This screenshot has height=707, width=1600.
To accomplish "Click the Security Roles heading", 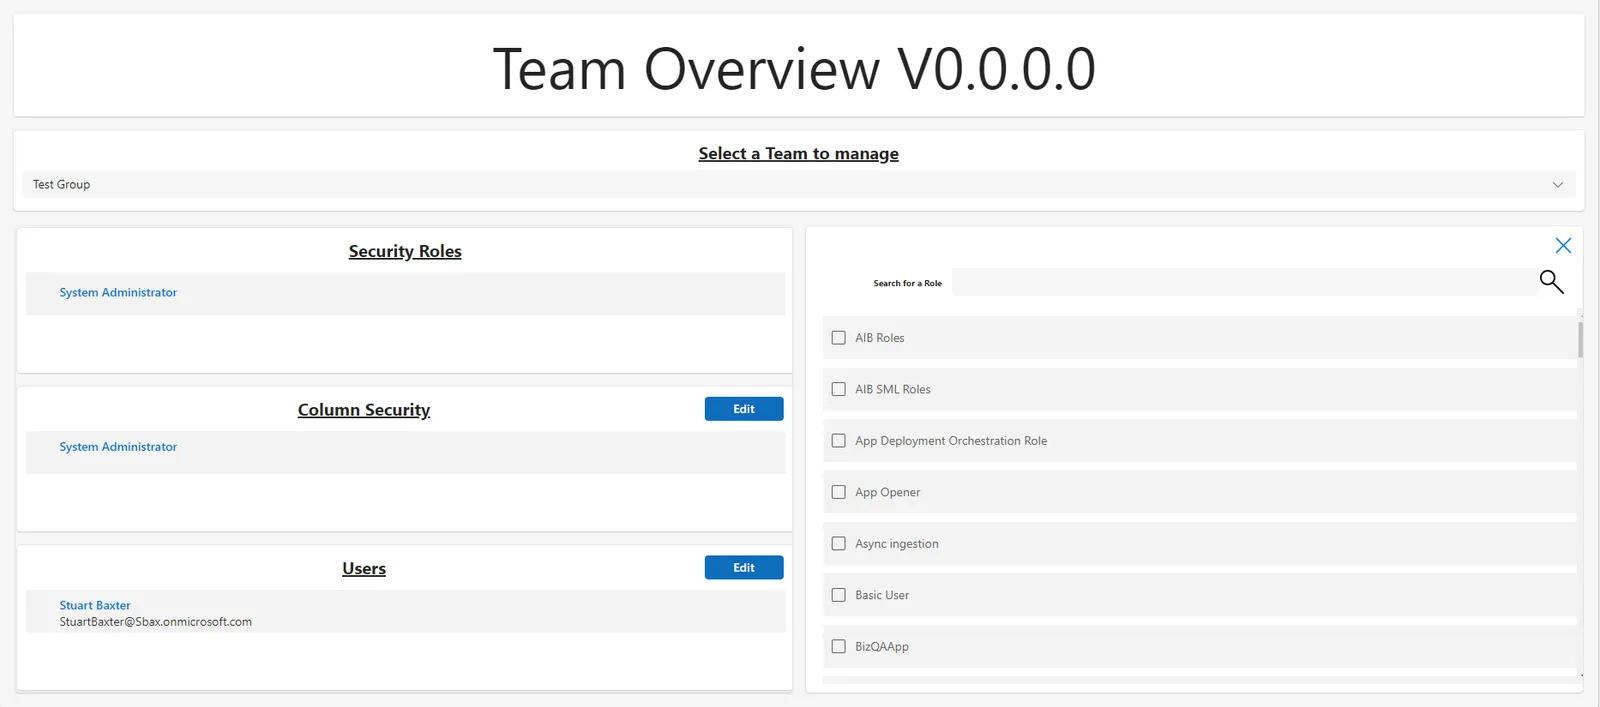I will (405, 252).
